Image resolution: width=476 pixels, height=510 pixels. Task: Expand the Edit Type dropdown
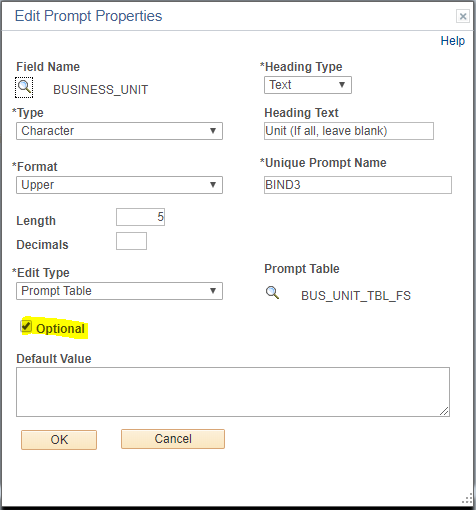119,291
